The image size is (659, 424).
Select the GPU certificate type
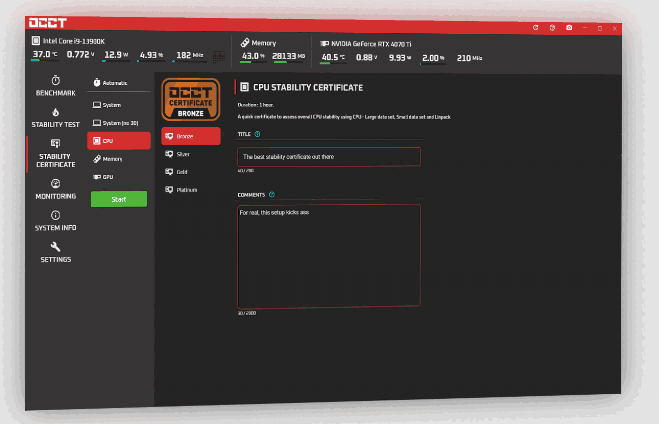119,177
